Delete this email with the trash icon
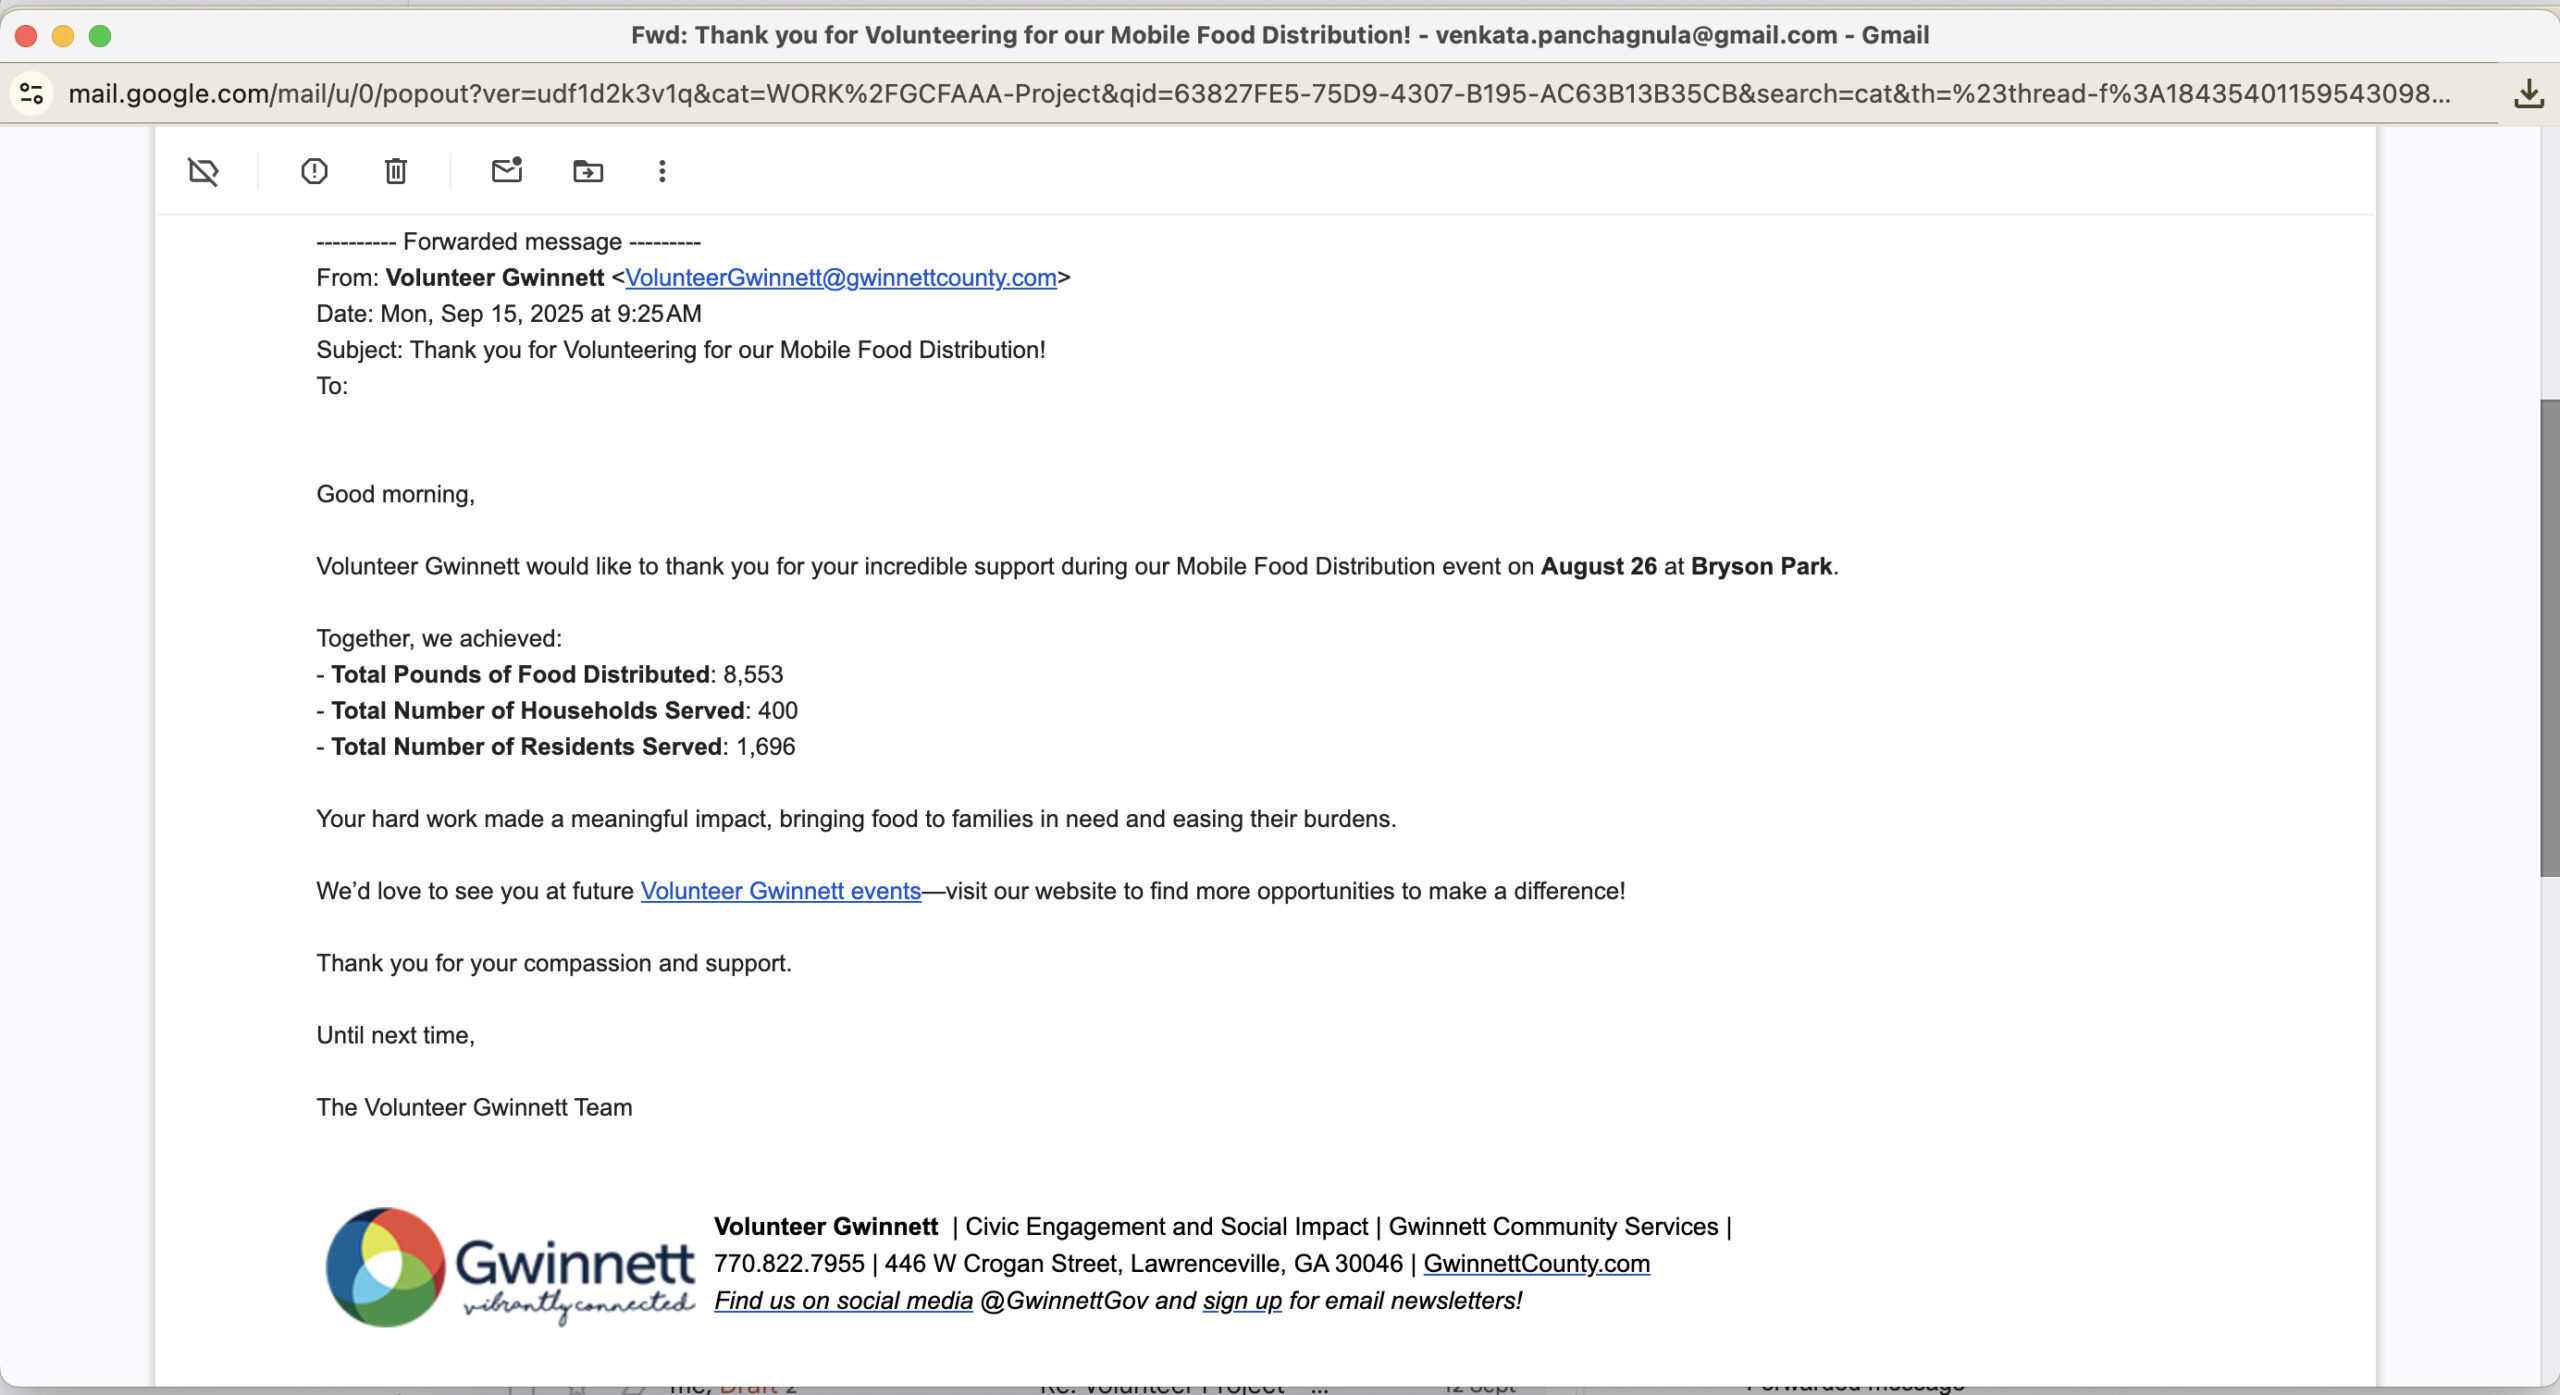2560x1395 pixels. coord(396,171)
